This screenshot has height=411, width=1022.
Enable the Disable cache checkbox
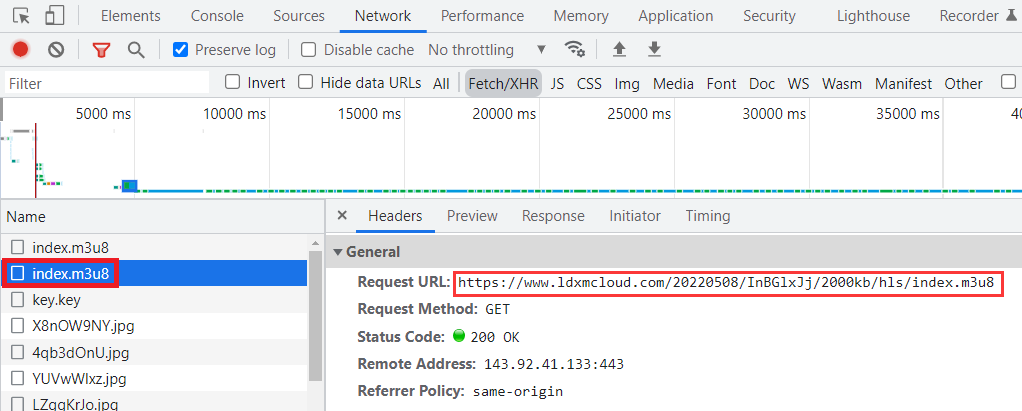coord(309,50)
